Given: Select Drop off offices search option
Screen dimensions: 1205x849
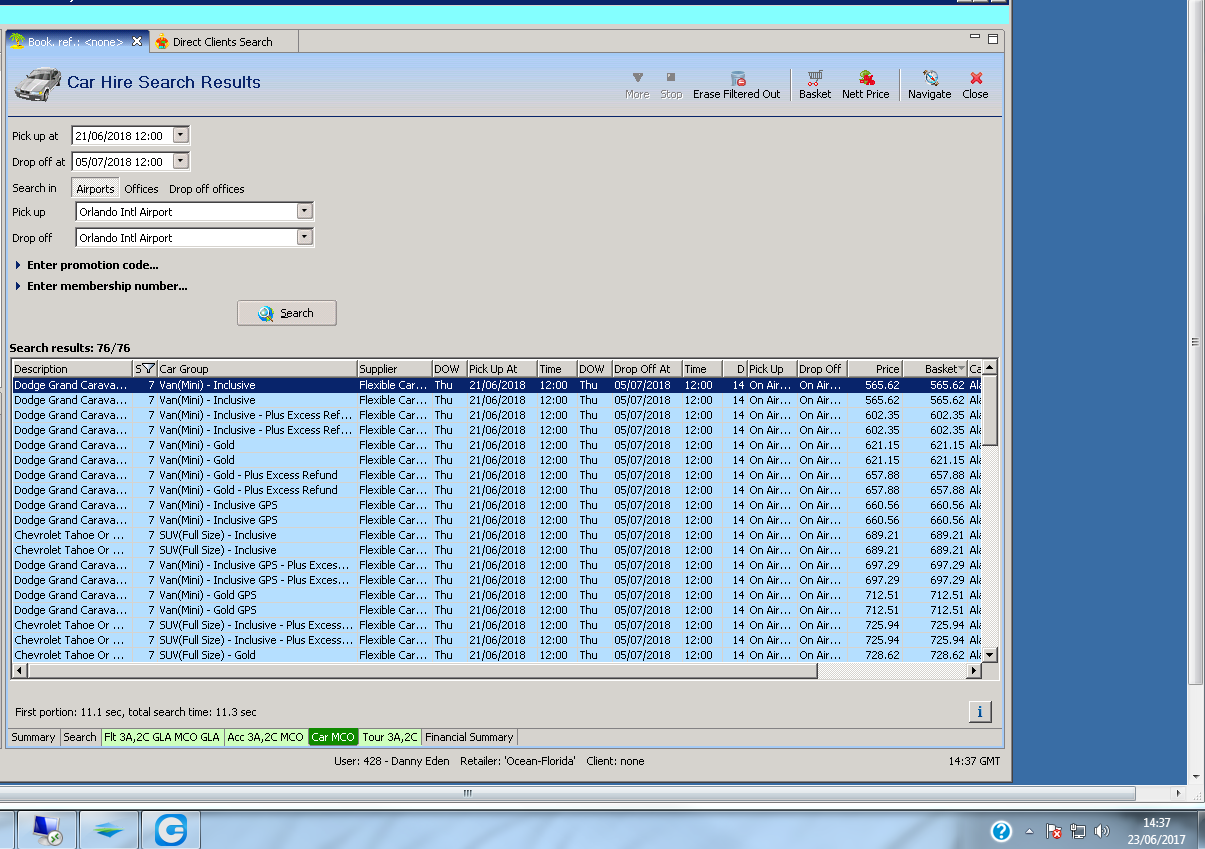Looking at the screenshot, I should click(207, 188).
